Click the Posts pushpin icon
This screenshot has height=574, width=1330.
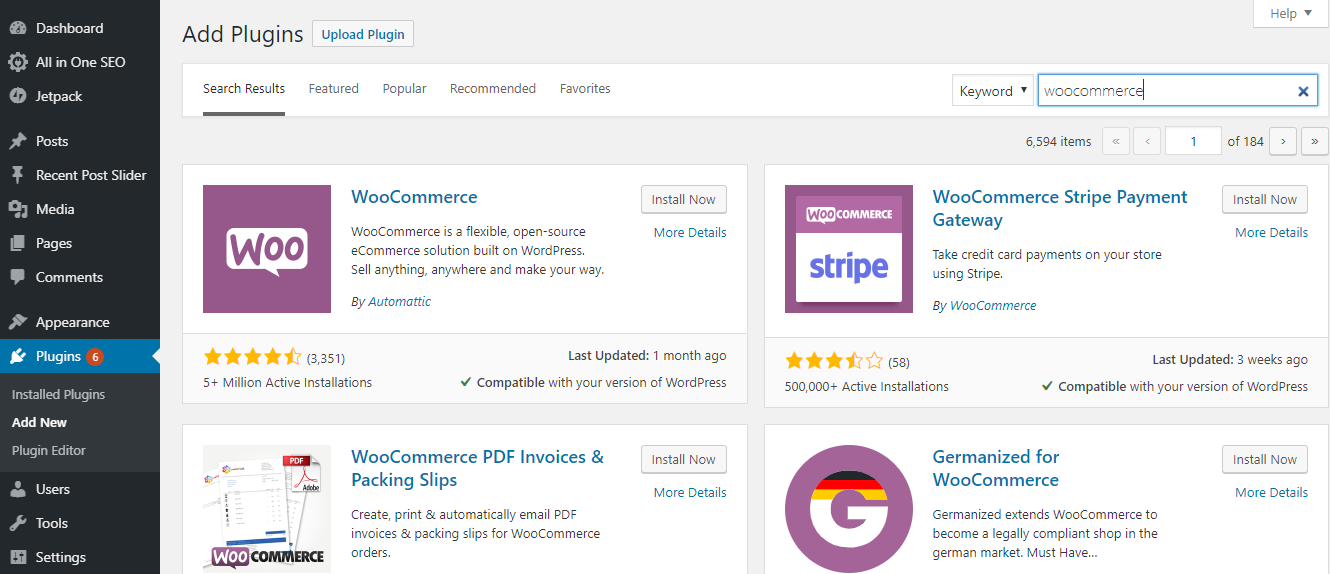coord(18,141)
